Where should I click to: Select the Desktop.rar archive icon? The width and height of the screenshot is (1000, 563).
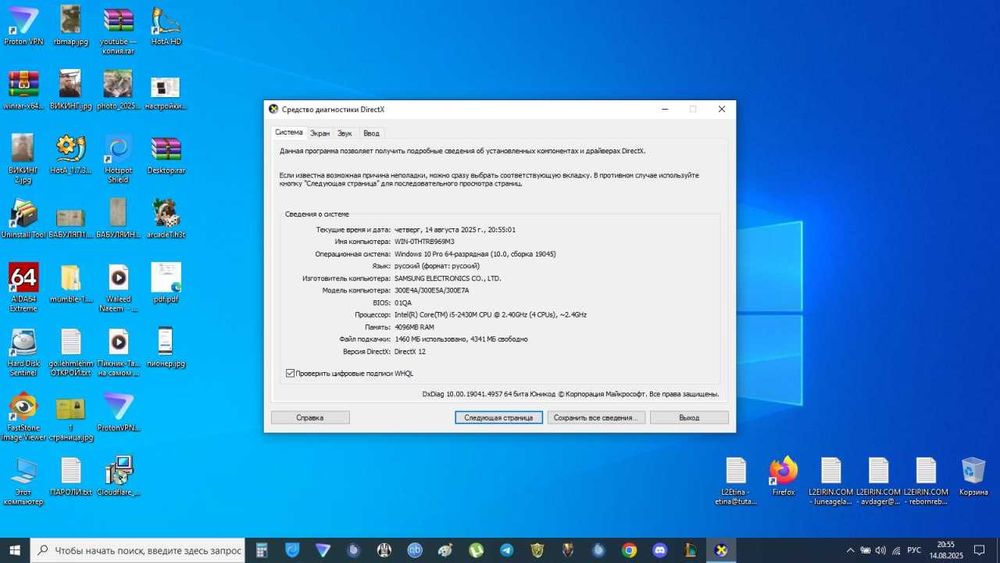click(166, 156)
